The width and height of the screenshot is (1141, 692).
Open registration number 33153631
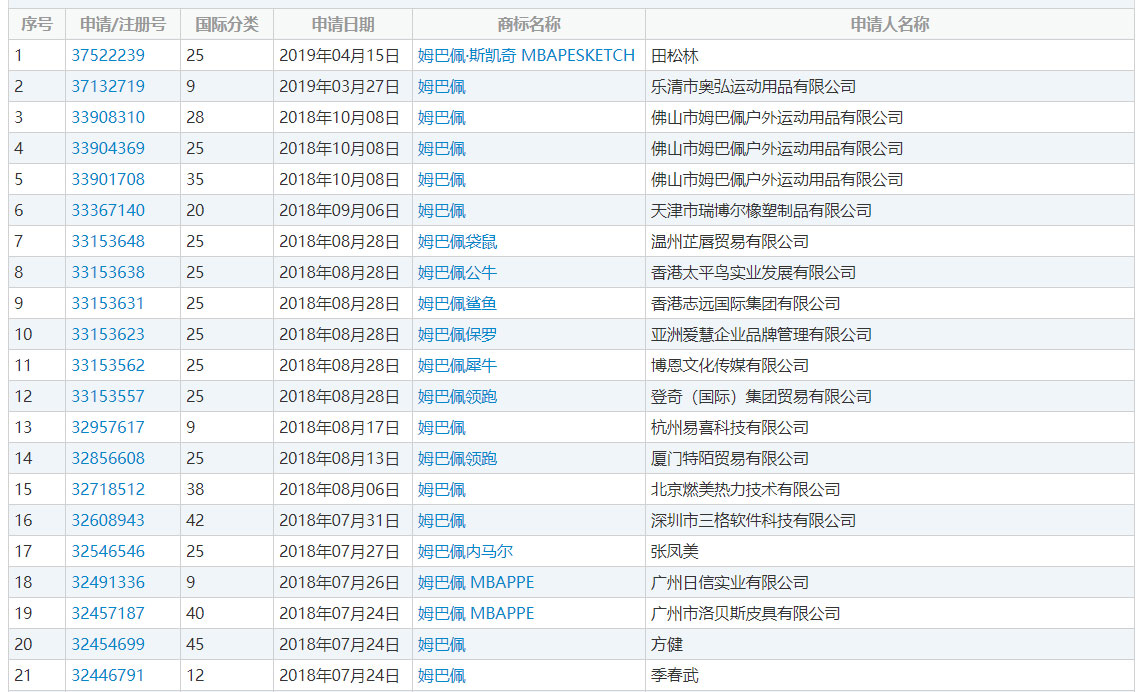pyautogui.click(x=108, y=303)
